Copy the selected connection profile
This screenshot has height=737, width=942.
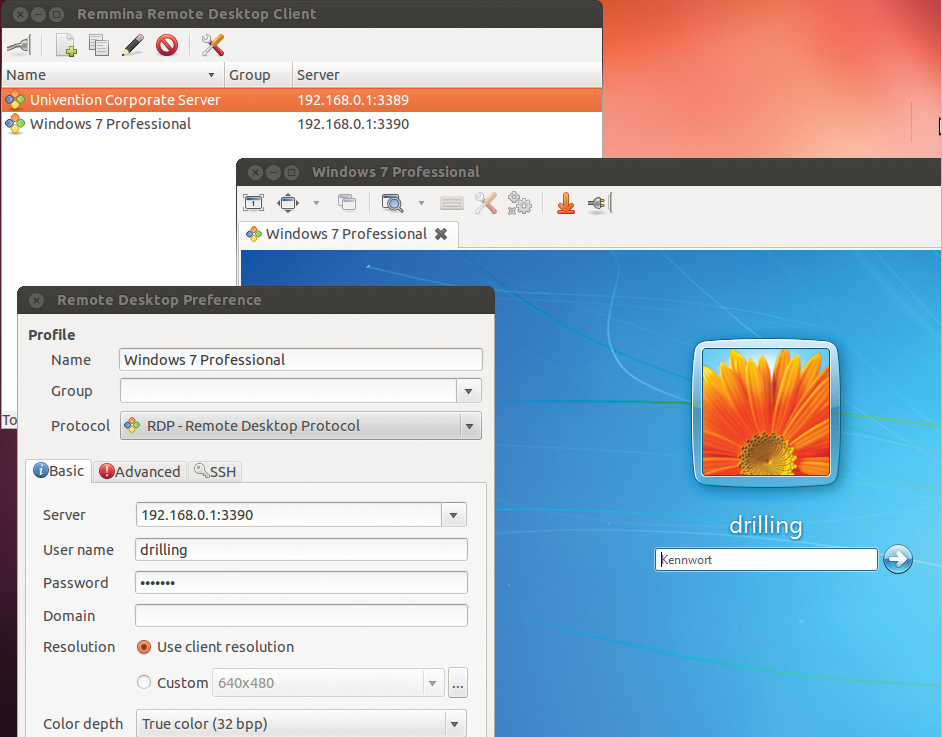tap(98, 45)
